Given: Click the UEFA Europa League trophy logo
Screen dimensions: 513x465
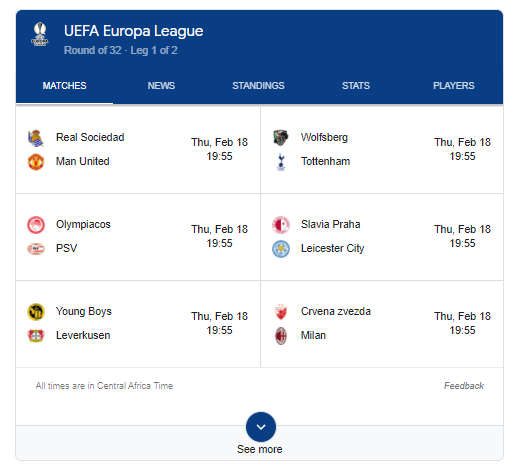Looking at the screenshot, I should click(40, 34).
